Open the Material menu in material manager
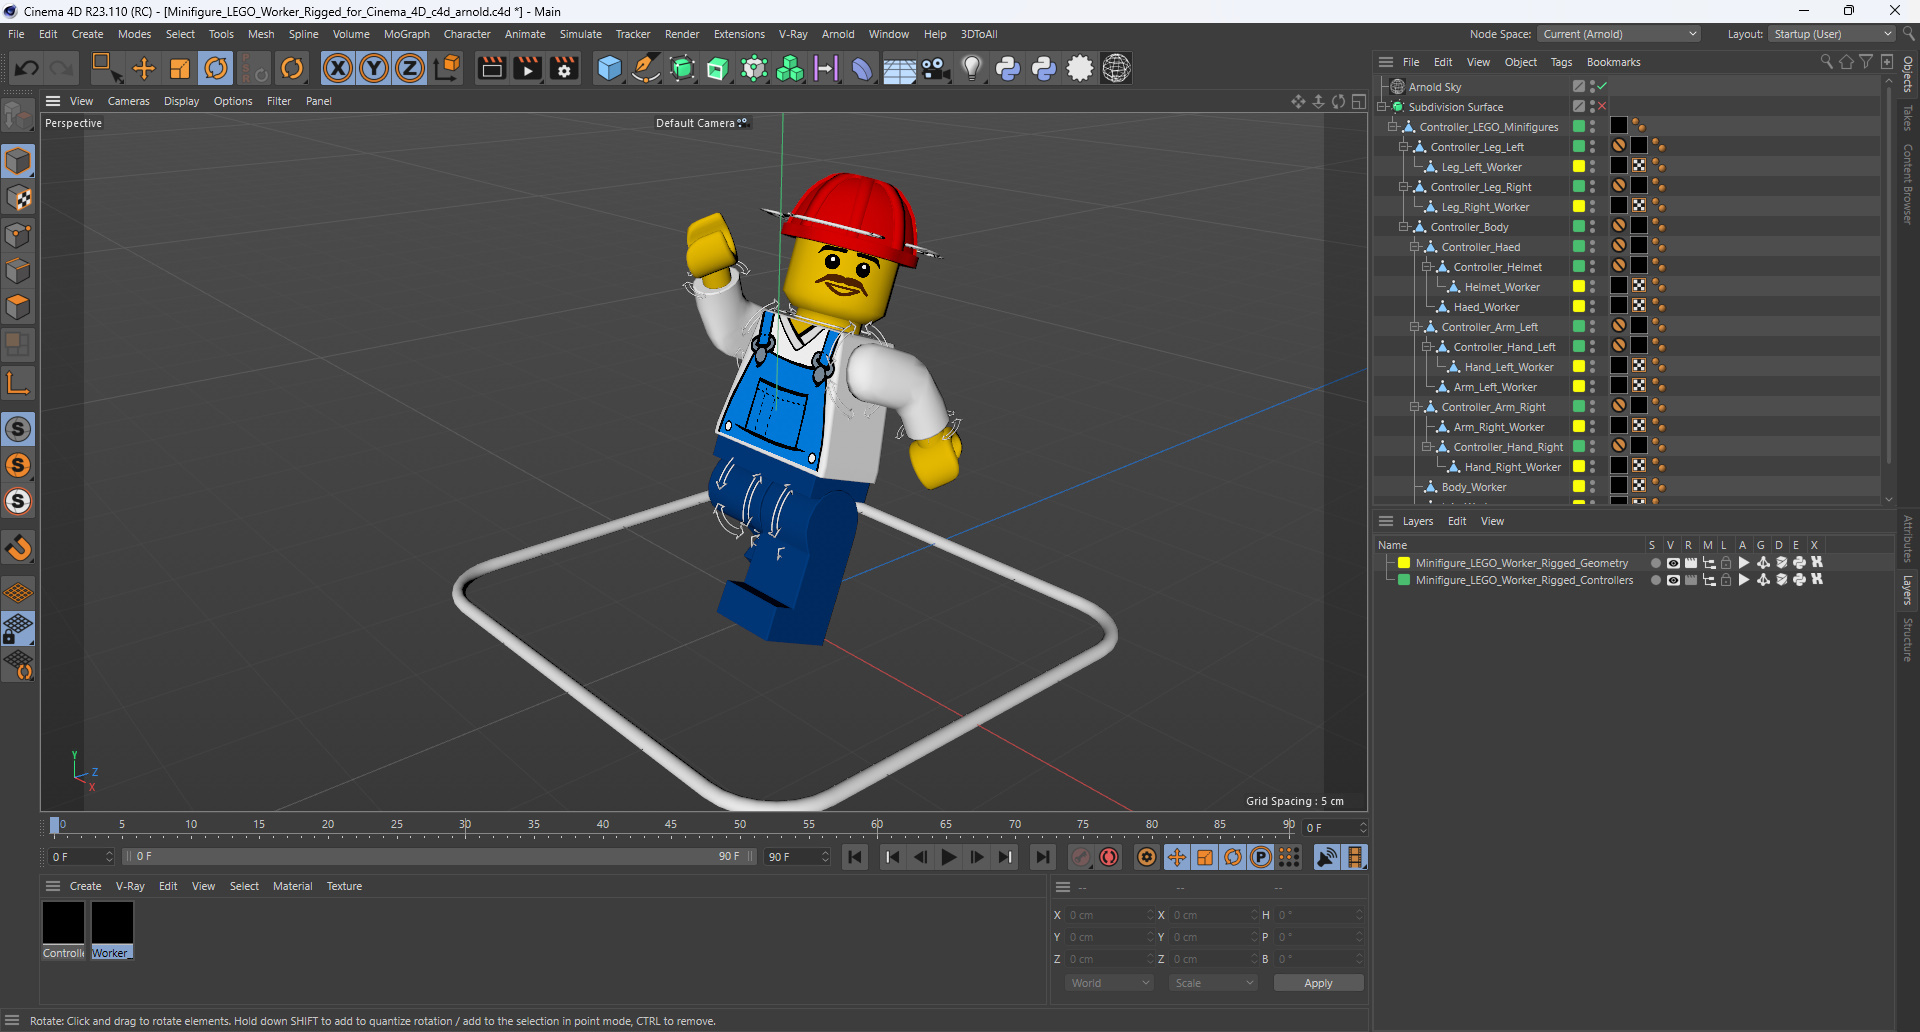The height and width of the screenshot is (1032, 1920). 292,886
